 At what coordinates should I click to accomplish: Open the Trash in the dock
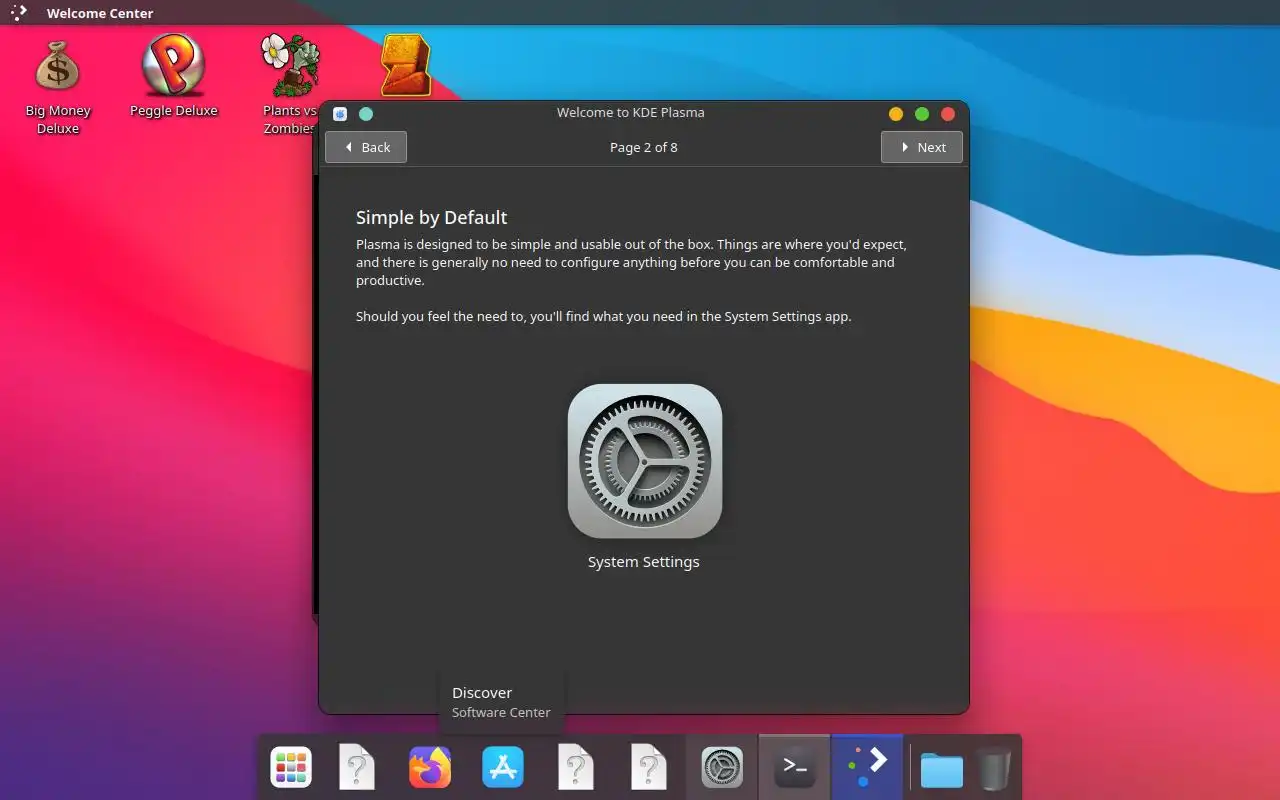tap(993, 769)
